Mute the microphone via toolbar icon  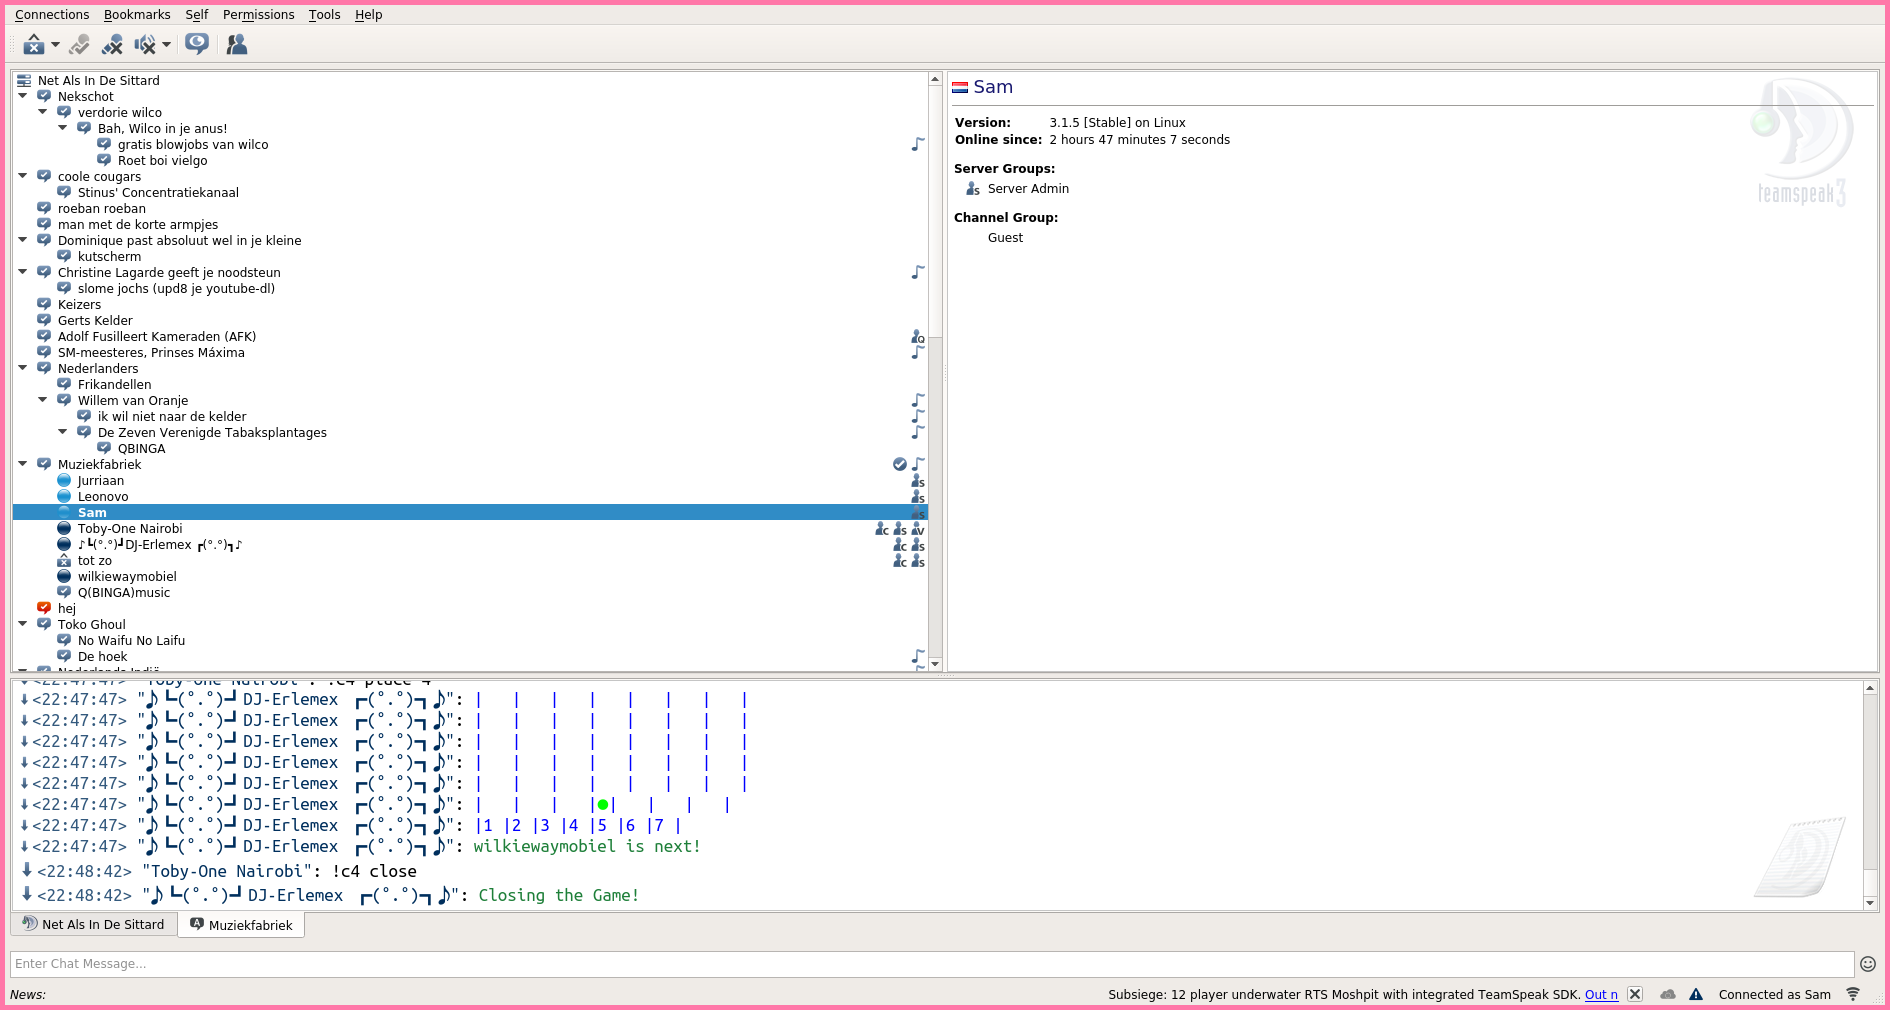pos(112,45)
